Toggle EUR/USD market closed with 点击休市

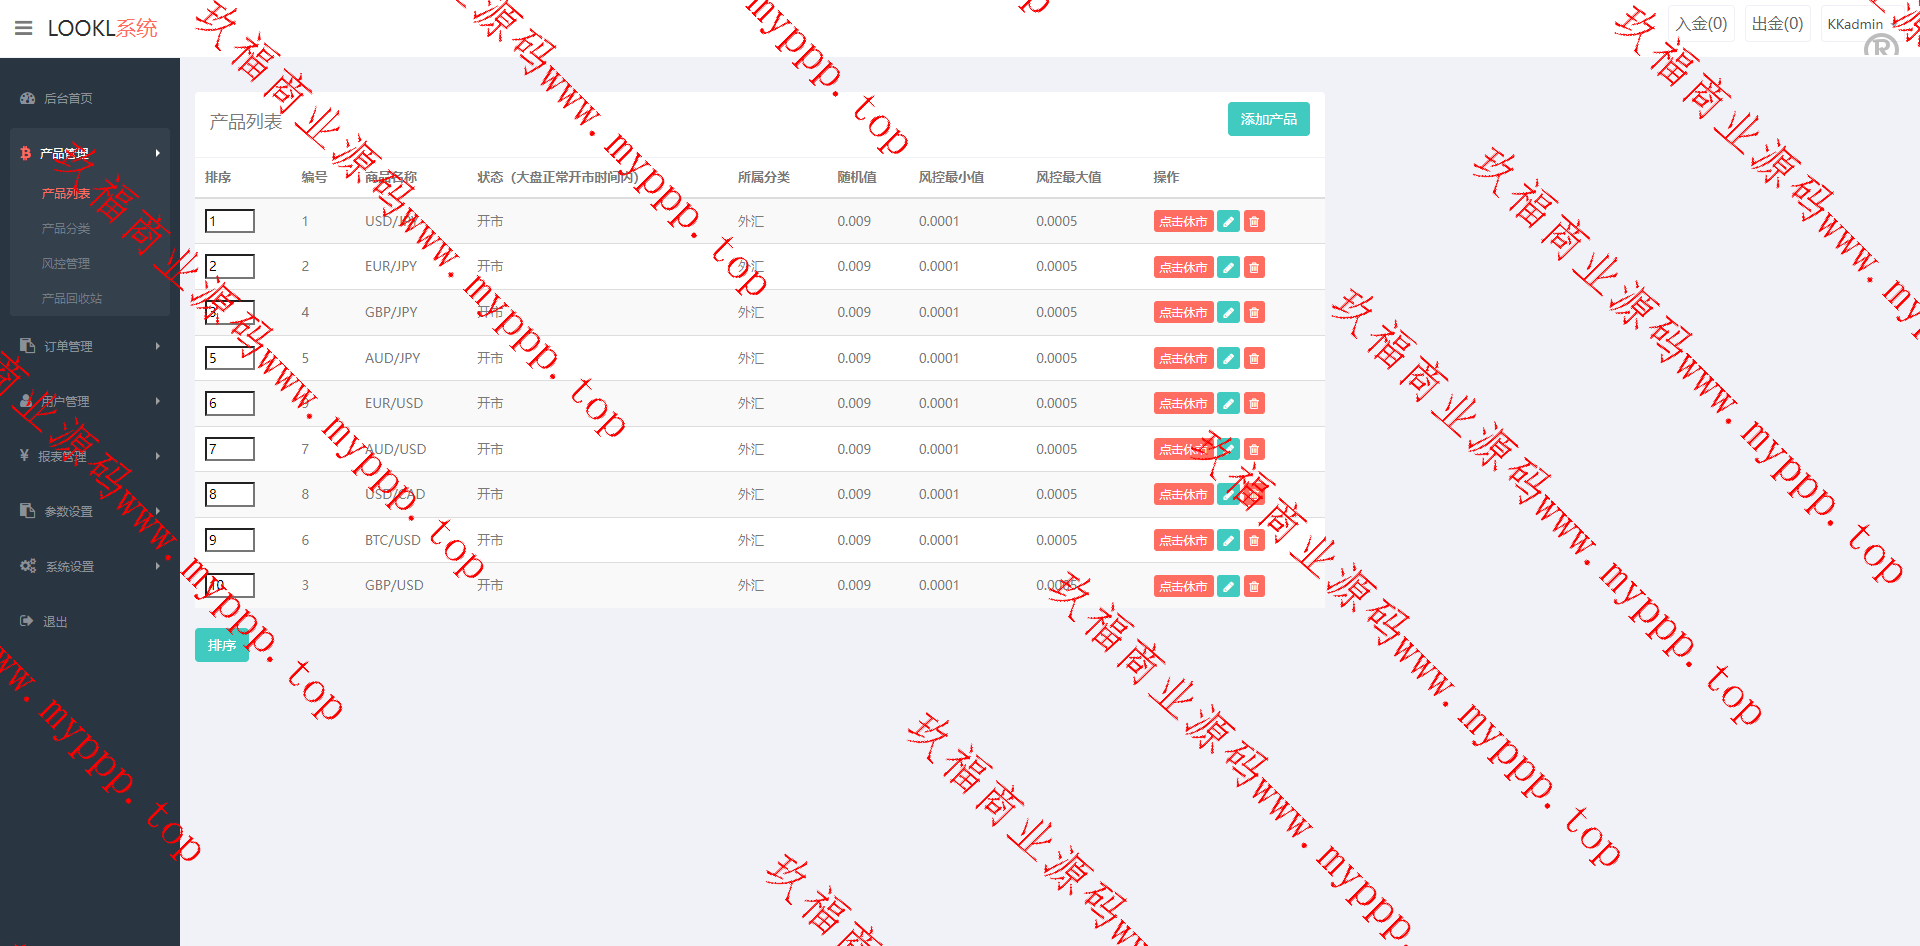(x=1183, y=404)
